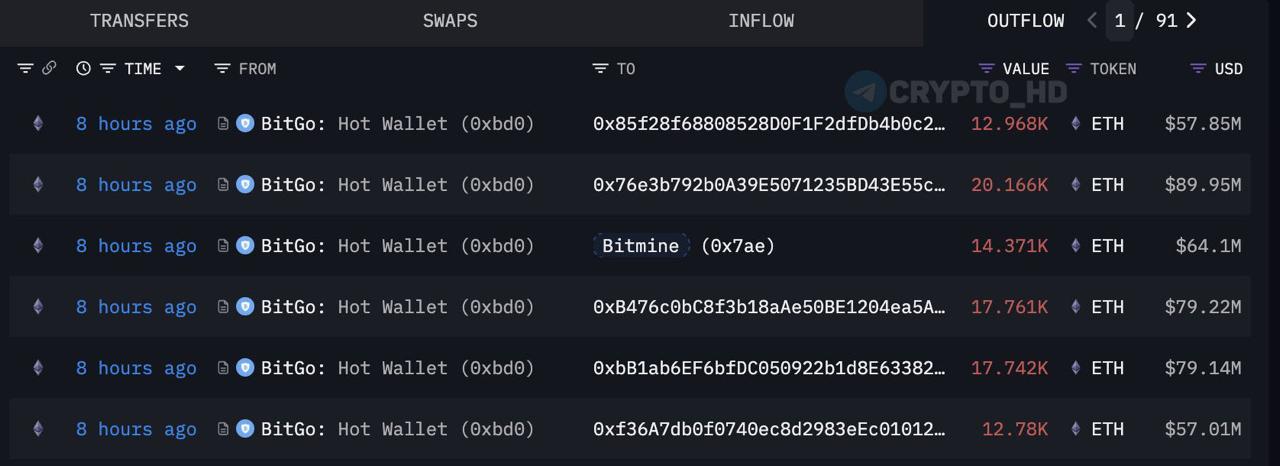
Task: Open the purple filter icon before VALUE
Action: [x=986, y=69]
